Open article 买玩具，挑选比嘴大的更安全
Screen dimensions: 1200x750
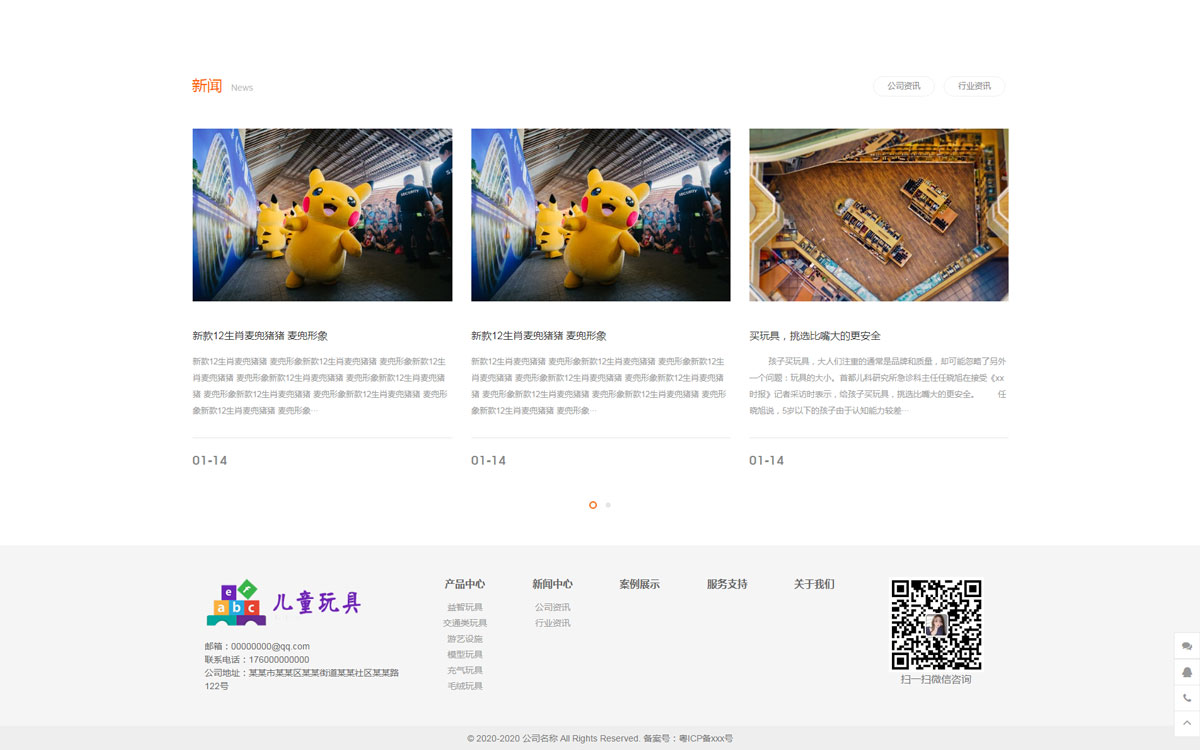tap(814, 336)
